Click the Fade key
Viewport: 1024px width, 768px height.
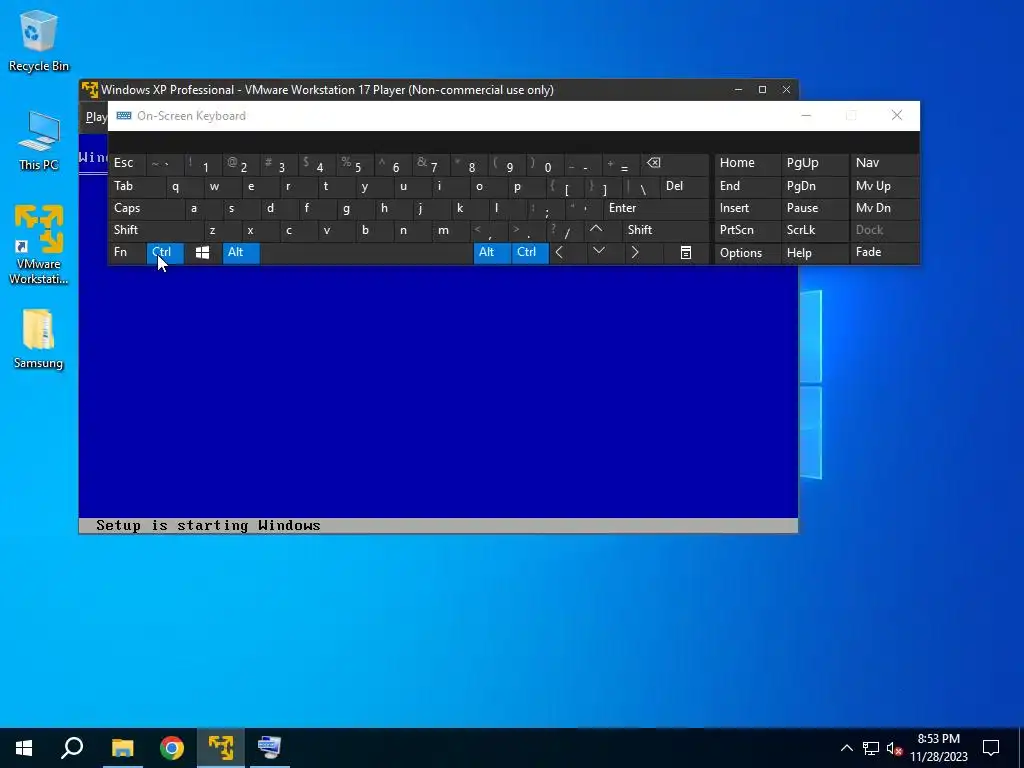(x=884, y=253)
